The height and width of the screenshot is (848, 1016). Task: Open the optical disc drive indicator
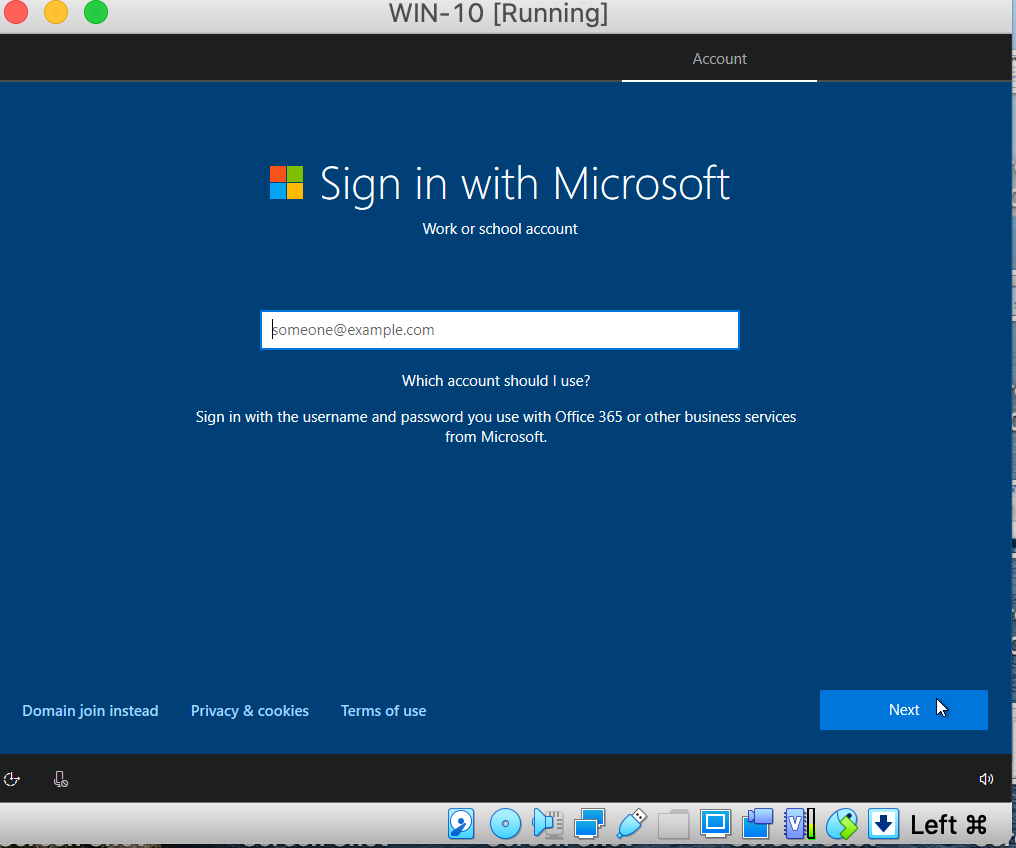click(x=505, y=824)
